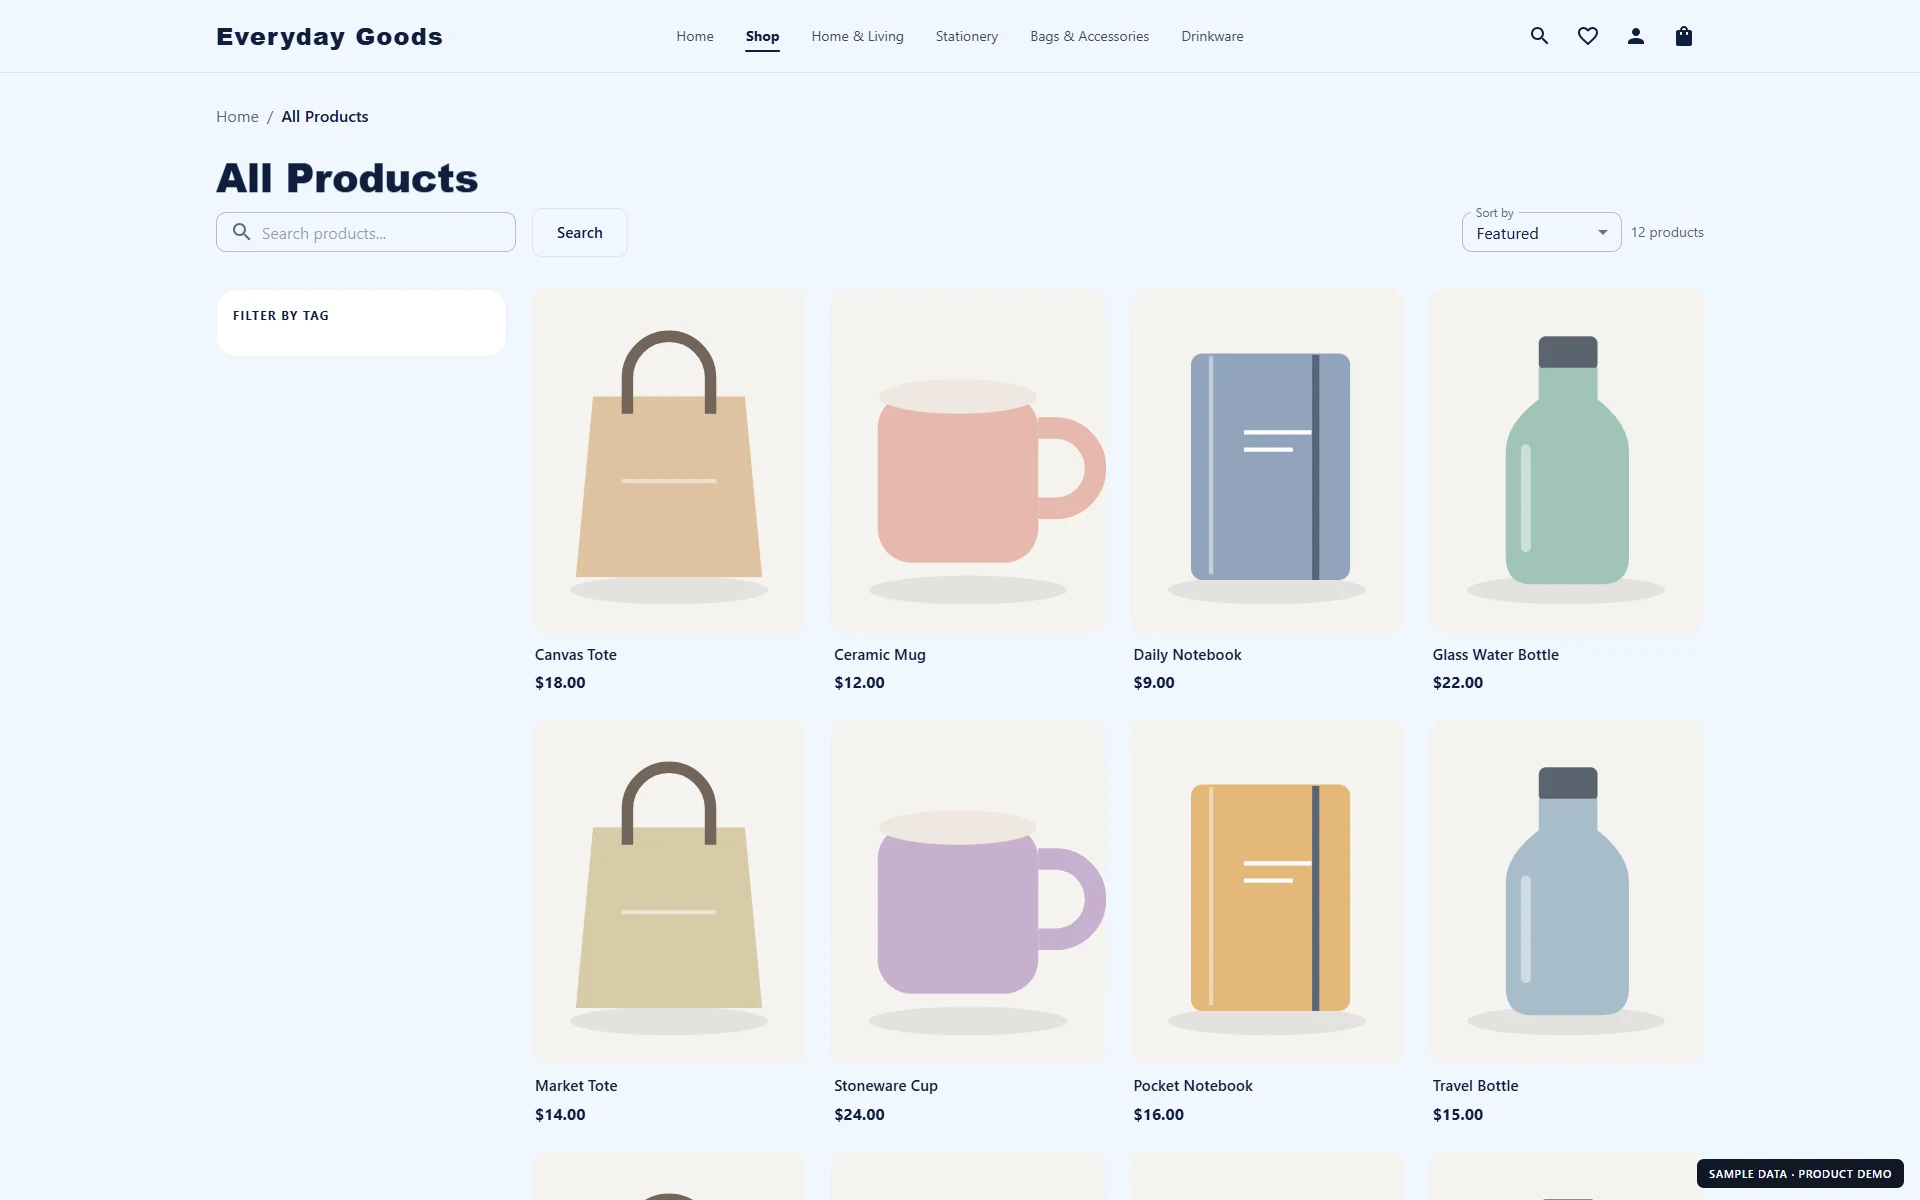
Task: Follow the Home breadcrumb link
Action: (237, 117)
